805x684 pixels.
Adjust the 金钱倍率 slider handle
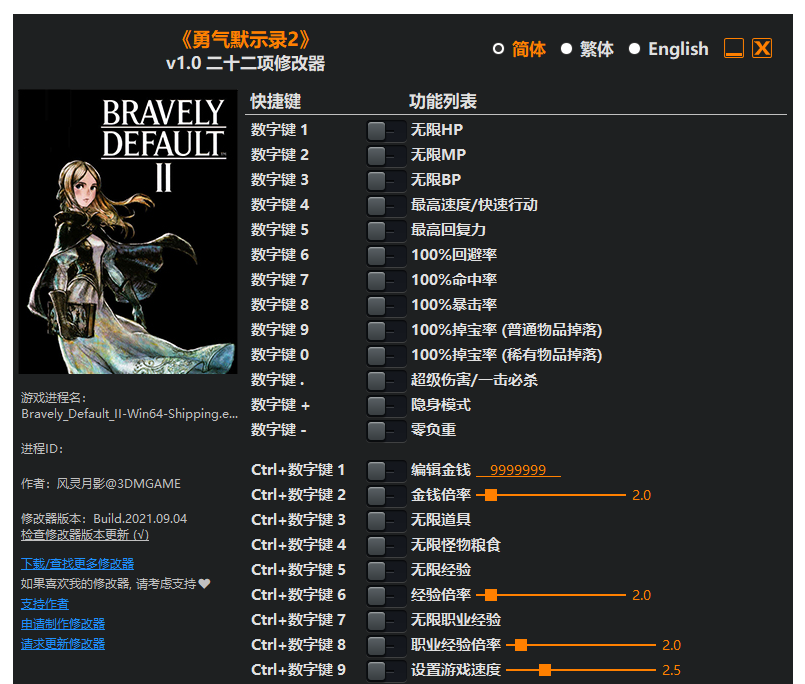point(491,495)
